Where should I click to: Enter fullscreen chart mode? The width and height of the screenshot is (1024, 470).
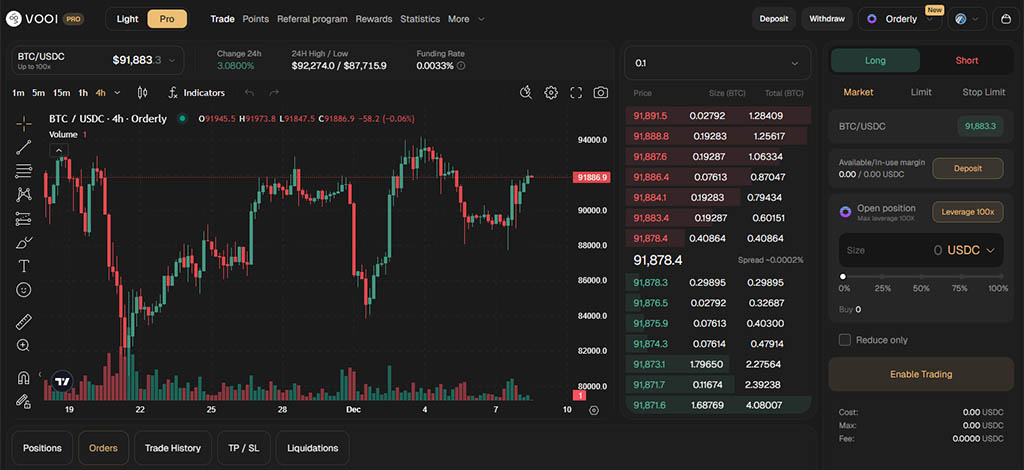[576, 93]
